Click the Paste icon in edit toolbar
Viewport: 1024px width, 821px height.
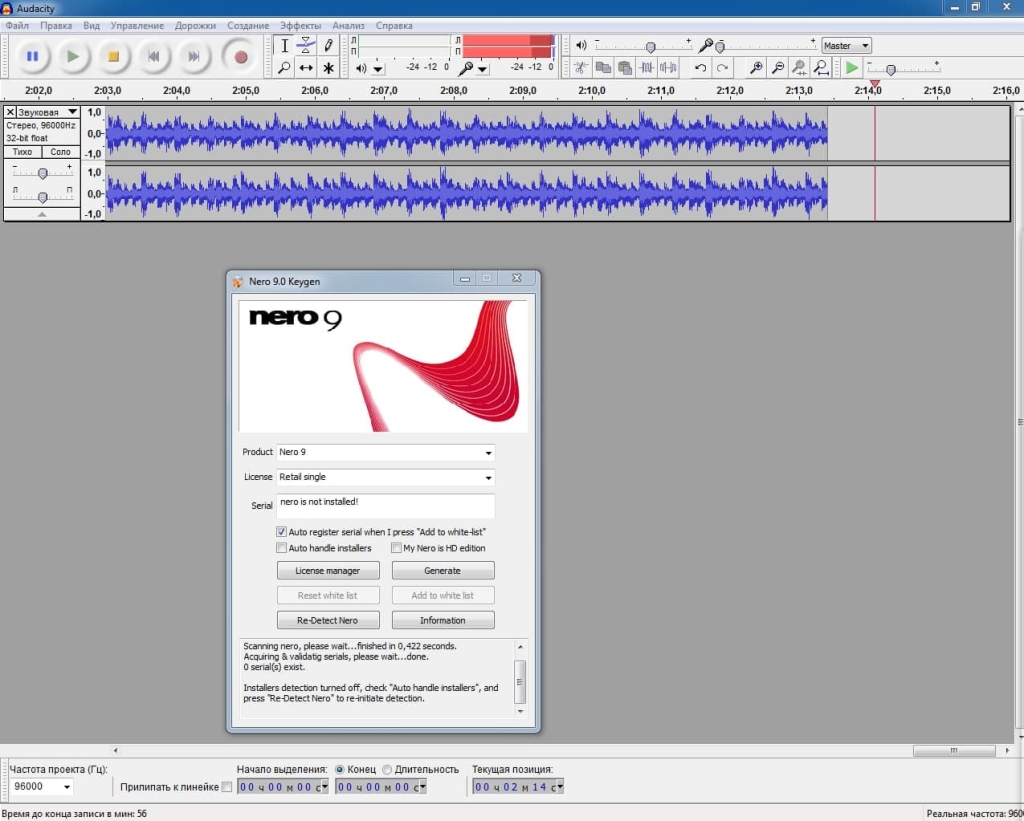coord(624,67)
